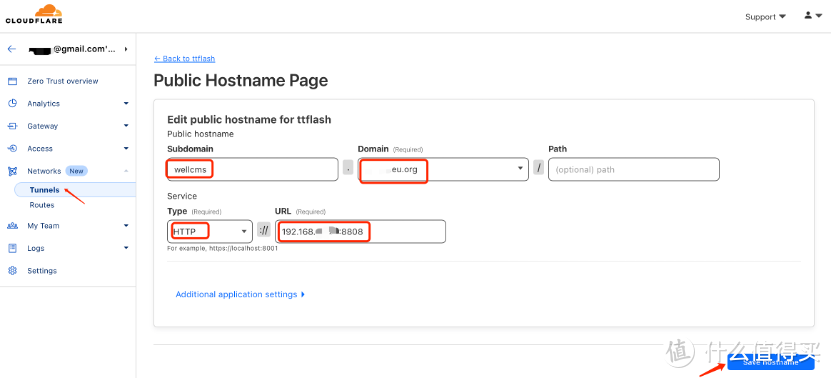Collapse the Networks section chevron

(x=126, y=171)
